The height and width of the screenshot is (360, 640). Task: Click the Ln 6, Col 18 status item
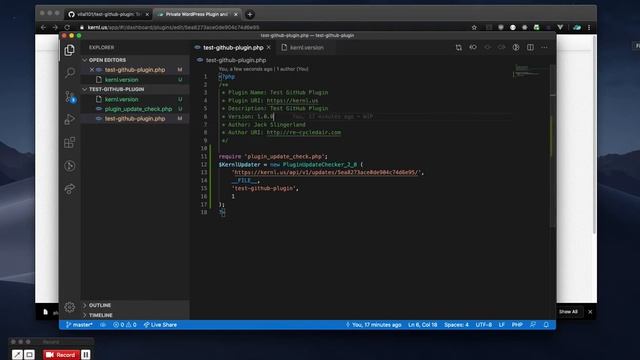422,325
